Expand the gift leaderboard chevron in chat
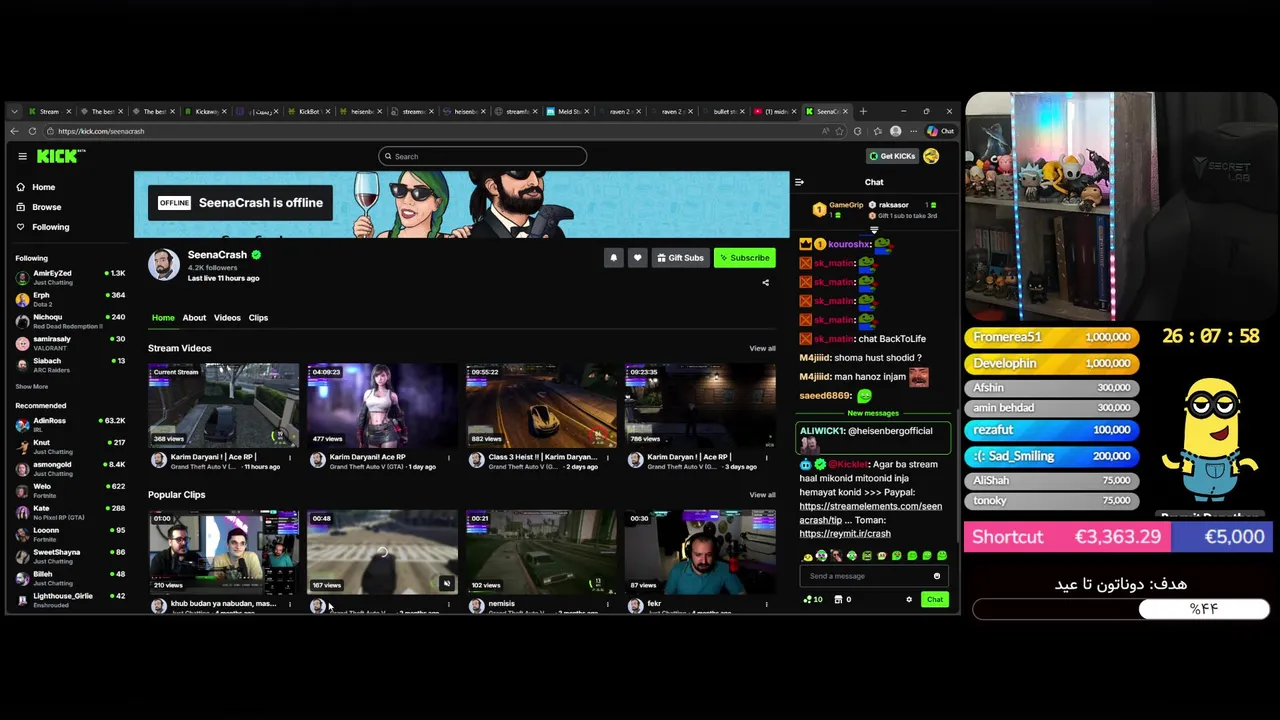Viewport: 1280px width, 720px height. pos(874,230)
